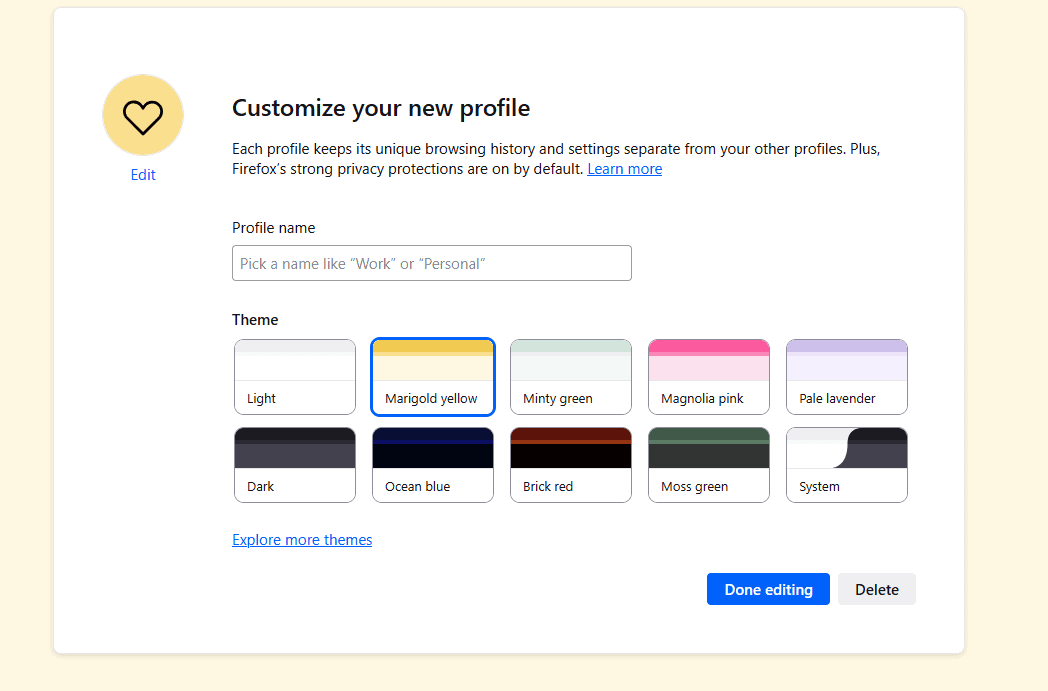This screenshot has width=1048, height=691.
Task: Focus the Profile name text field
Action: tap(431, 263)
